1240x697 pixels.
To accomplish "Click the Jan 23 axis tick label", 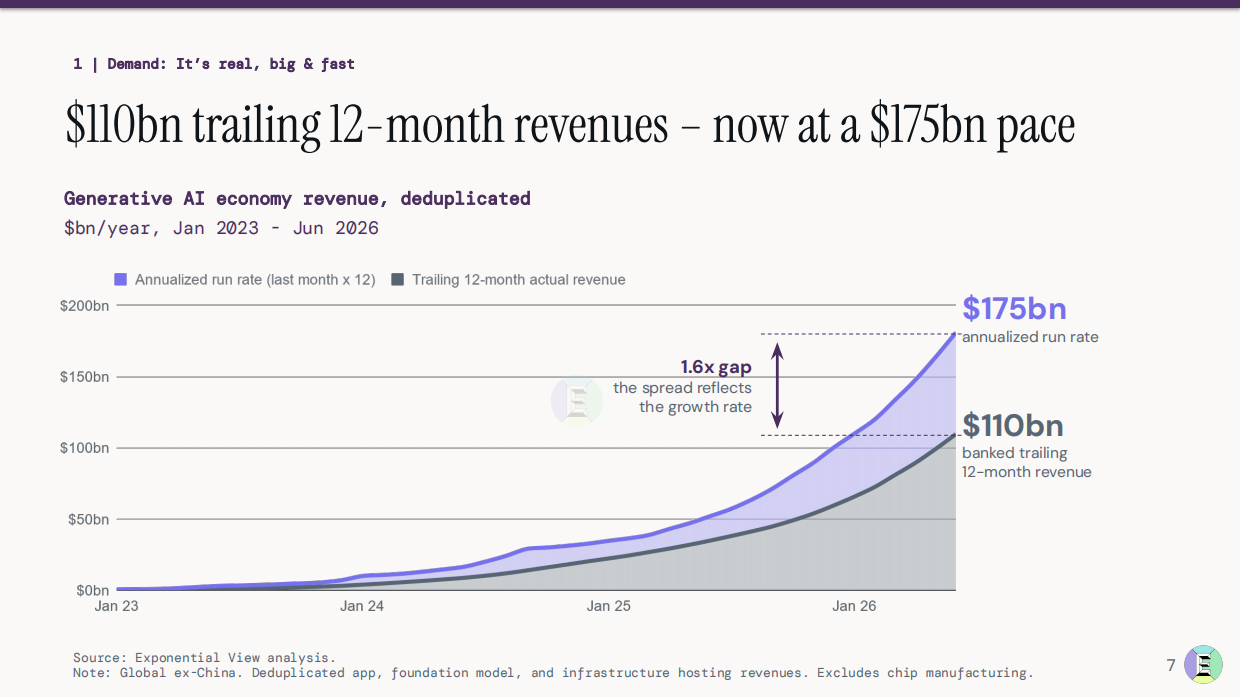I will click(x=116, y=606).
